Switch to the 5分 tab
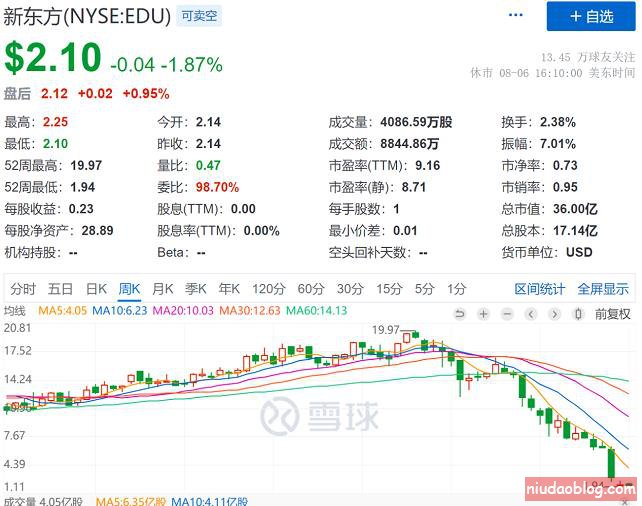This screenshot has width=642, height=506. [x=425, y=289]
